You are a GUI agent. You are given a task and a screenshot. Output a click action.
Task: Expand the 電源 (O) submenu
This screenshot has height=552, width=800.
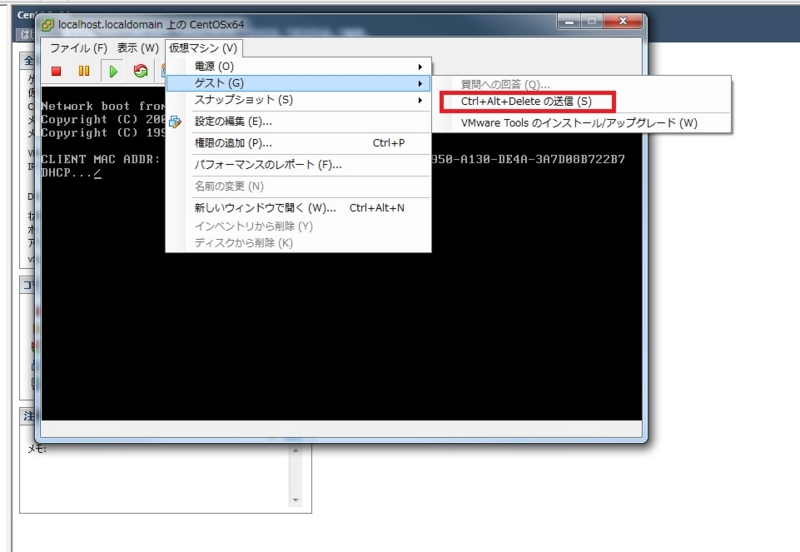298,66
